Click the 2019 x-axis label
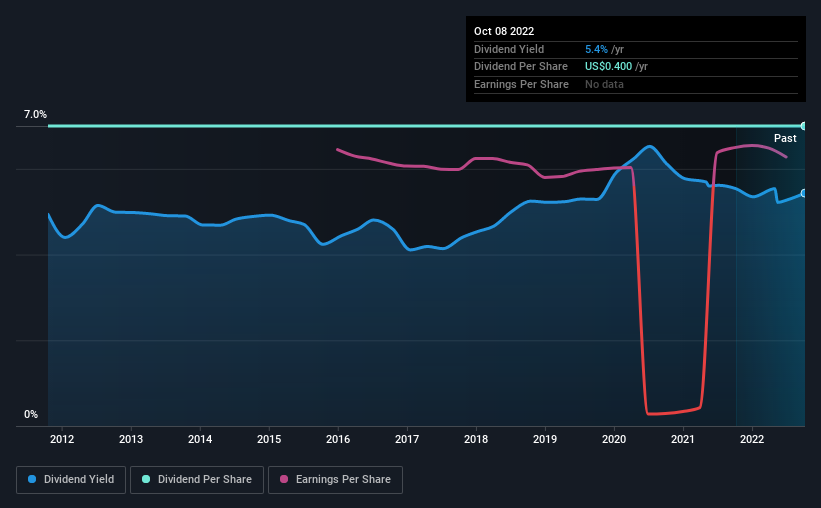The width and height of the screenshot is (821, 508). (545, 439)
